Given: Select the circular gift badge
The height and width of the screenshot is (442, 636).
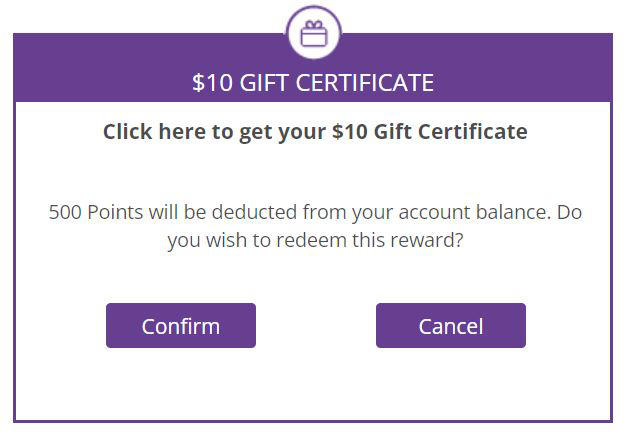Looking at the screenshot, I should 314,32.
